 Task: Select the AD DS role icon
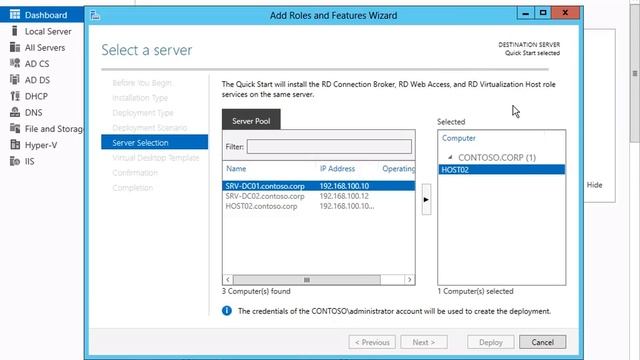[15, 80]
